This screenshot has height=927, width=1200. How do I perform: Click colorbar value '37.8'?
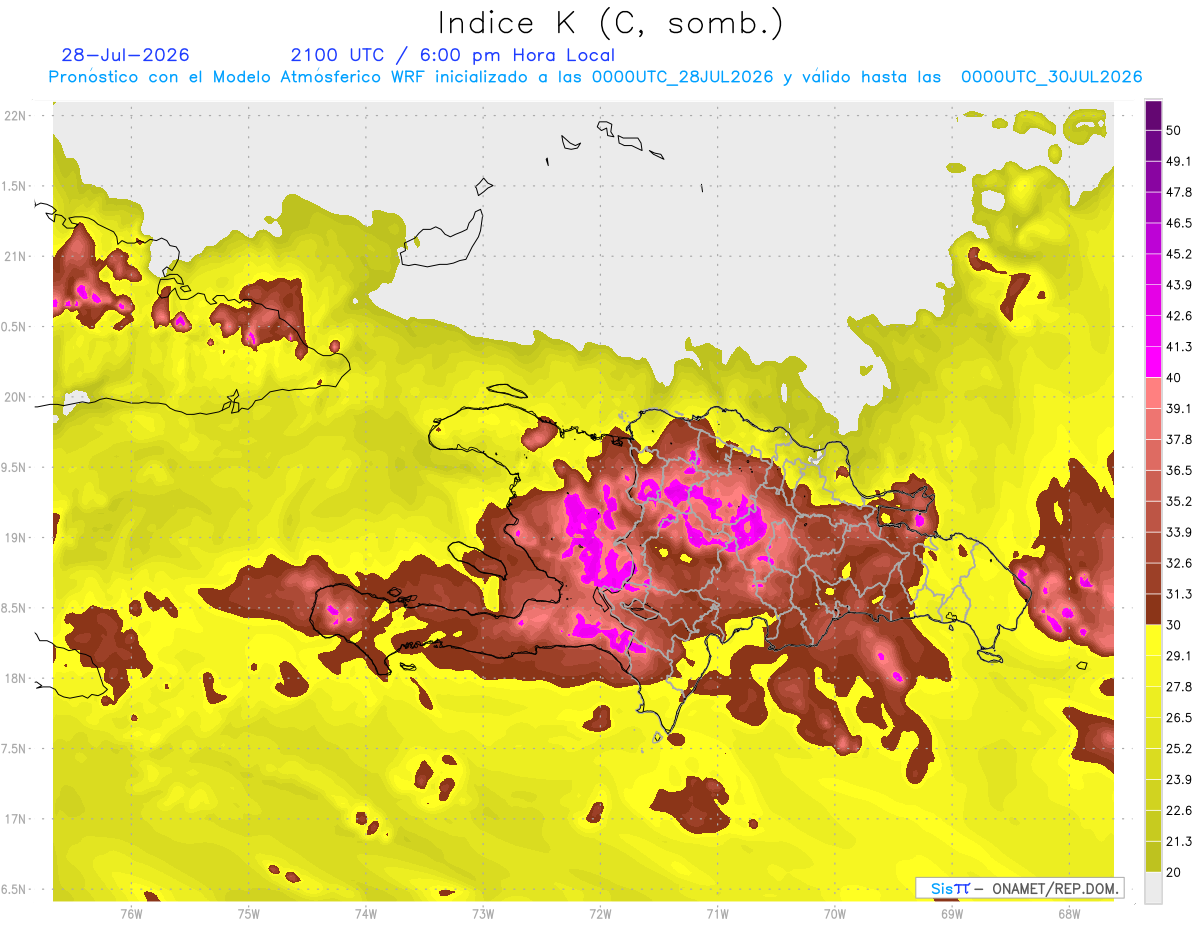pos(1179,439)
